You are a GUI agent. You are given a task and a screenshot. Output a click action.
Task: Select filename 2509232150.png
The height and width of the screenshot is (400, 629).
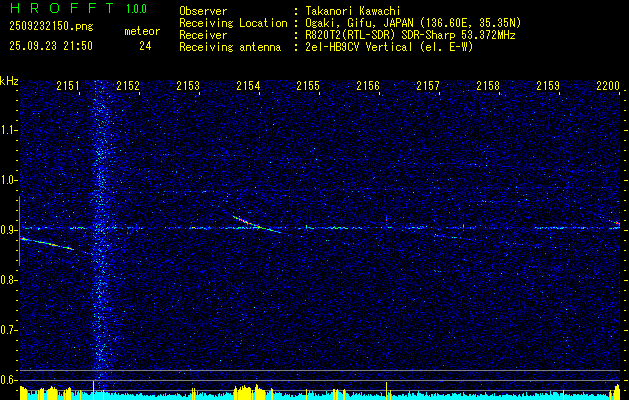click(51, 26)
